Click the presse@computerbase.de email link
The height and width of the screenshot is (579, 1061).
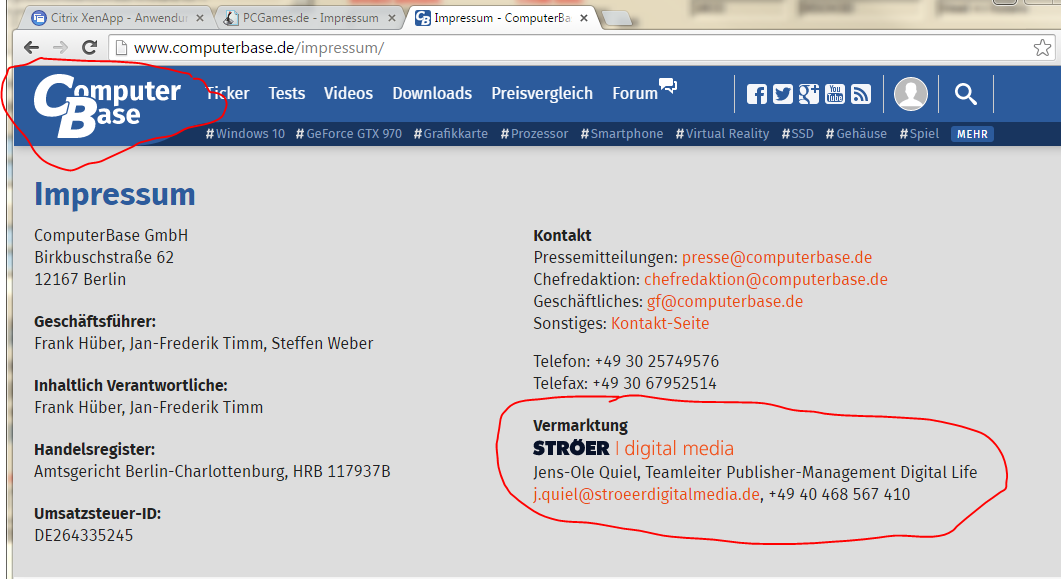[777, 258]
